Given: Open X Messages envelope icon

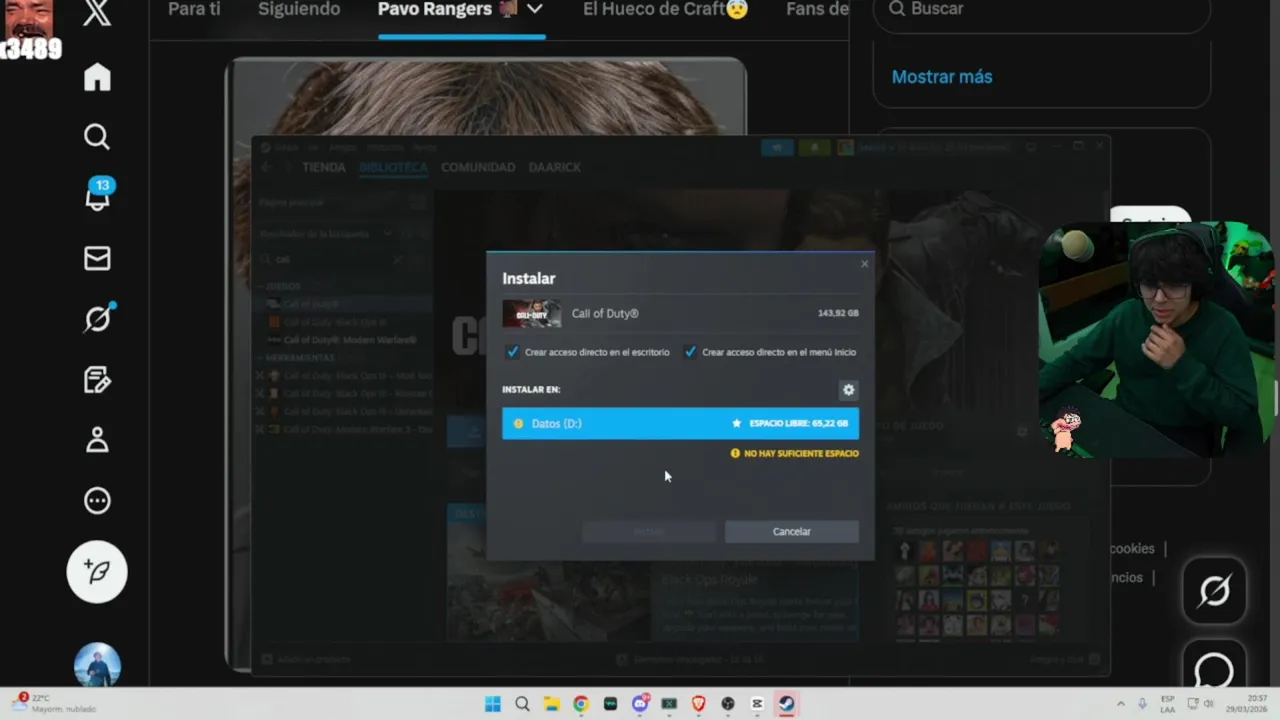Looking at the screenshot, I should click(x=97, y=259).
